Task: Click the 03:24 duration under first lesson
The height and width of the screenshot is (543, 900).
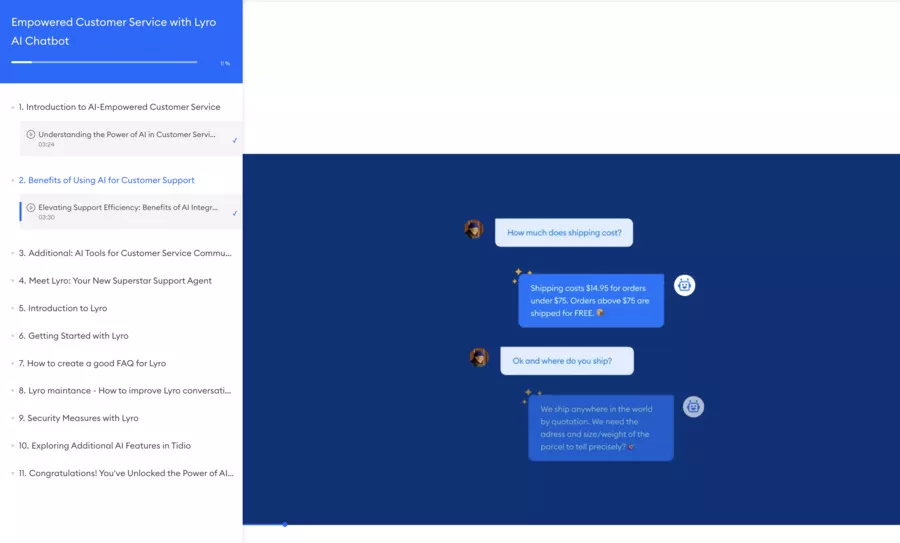Action: pyautogui.click(x=46, y=145)
